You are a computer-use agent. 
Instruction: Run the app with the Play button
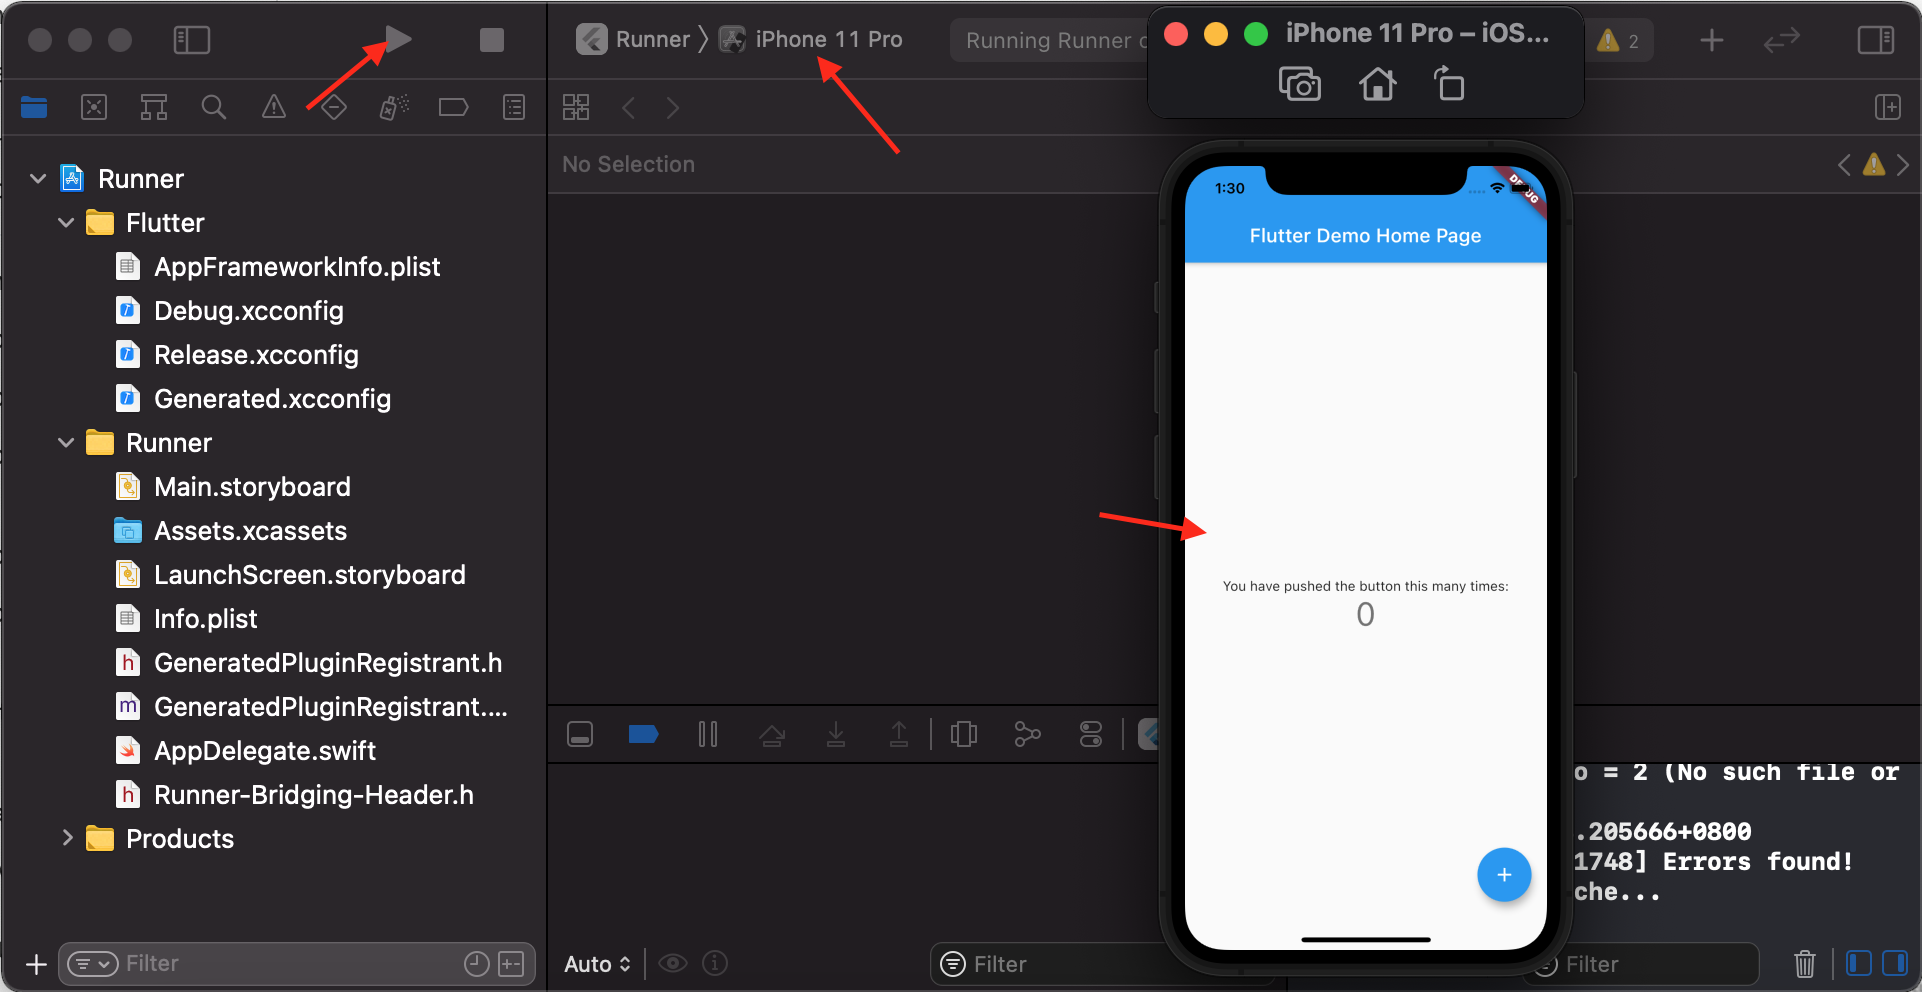coord(398,40)
